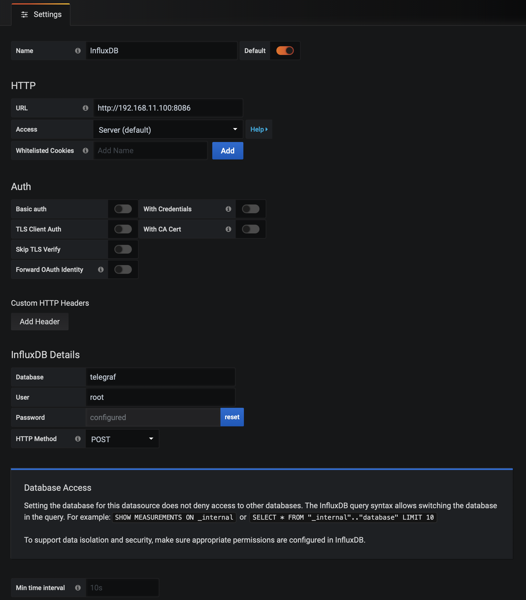Open the HTTP Method dropdown showing POST
Screen dimensions: 526x600
click(122, 439)
